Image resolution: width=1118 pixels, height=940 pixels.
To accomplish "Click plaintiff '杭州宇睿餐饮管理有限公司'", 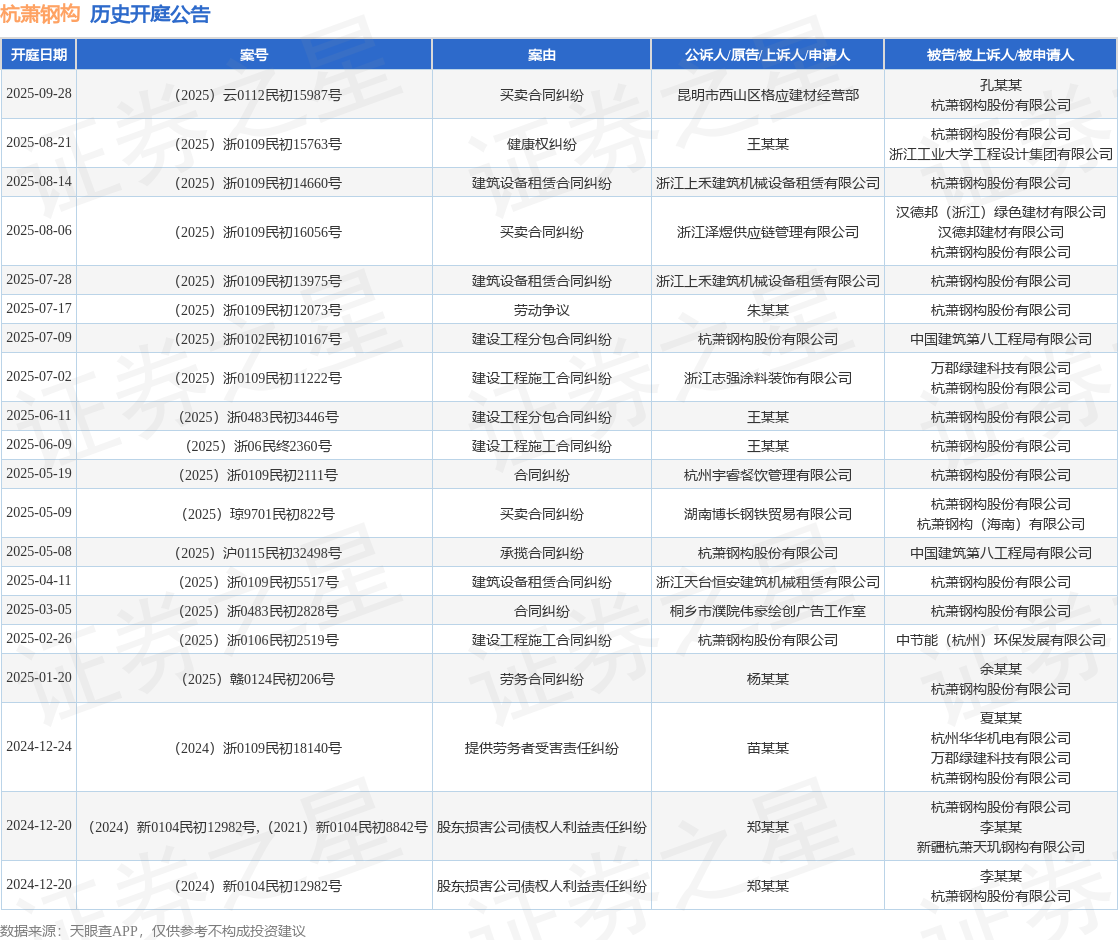I will point(768,475).
